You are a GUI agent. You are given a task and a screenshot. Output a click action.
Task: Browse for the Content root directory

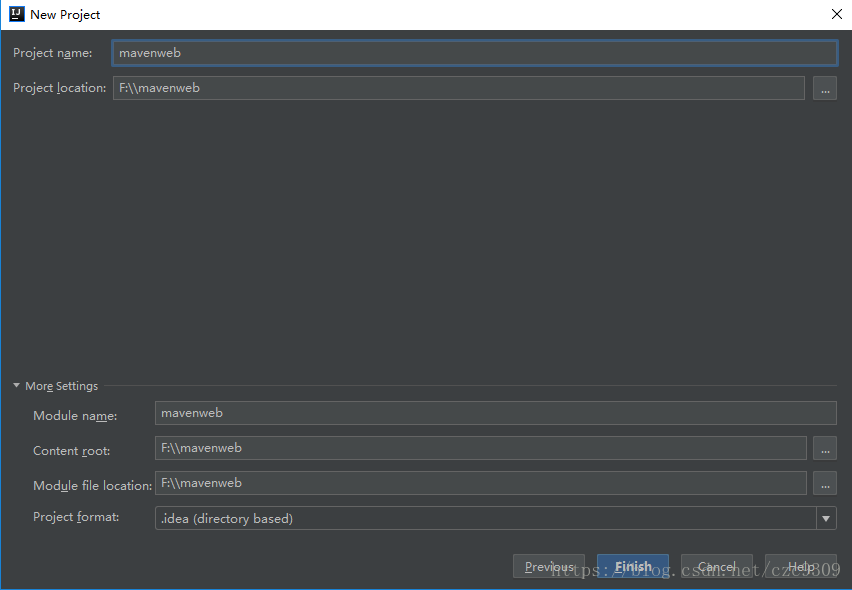click(825, 448)
